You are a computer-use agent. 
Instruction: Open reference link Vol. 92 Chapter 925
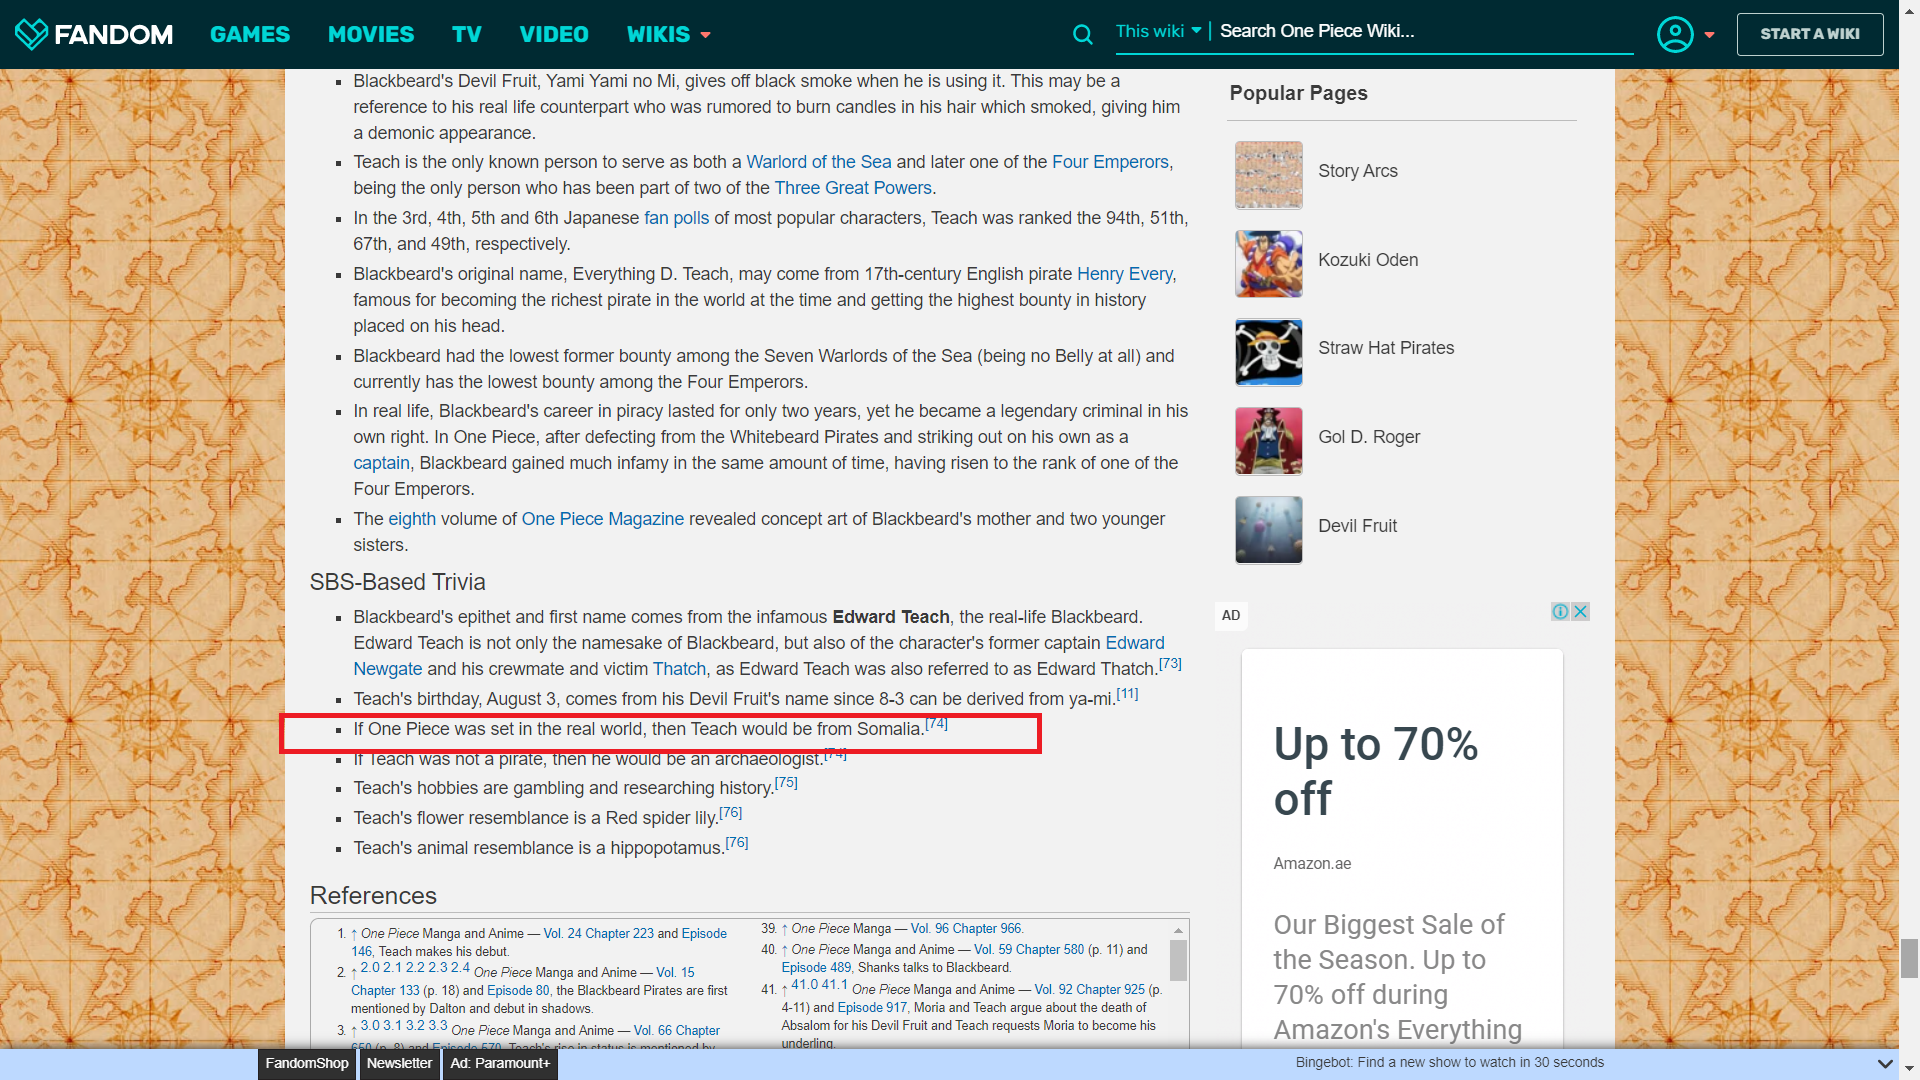click(x=1090, y=990)
